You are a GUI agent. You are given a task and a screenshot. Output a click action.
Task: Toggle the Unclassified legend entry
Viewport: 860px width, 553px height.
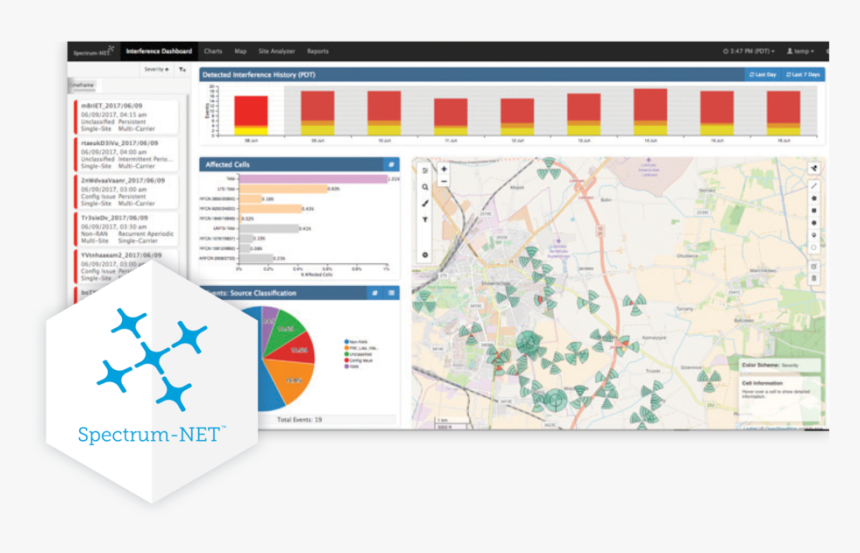pyautogui.click(x=360, y=354)
